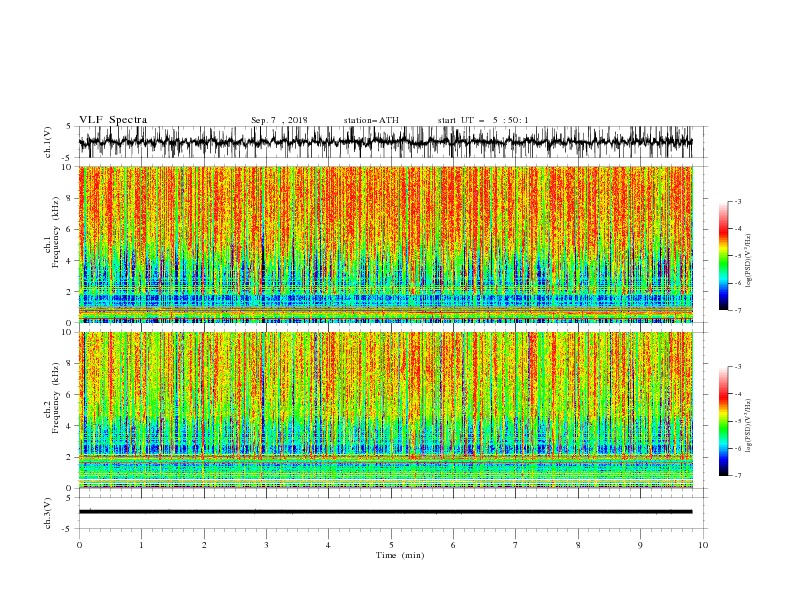Screen dimensions: 792x612
Task: Click the "station=ATH" header label
Action: tap(371, 120)
